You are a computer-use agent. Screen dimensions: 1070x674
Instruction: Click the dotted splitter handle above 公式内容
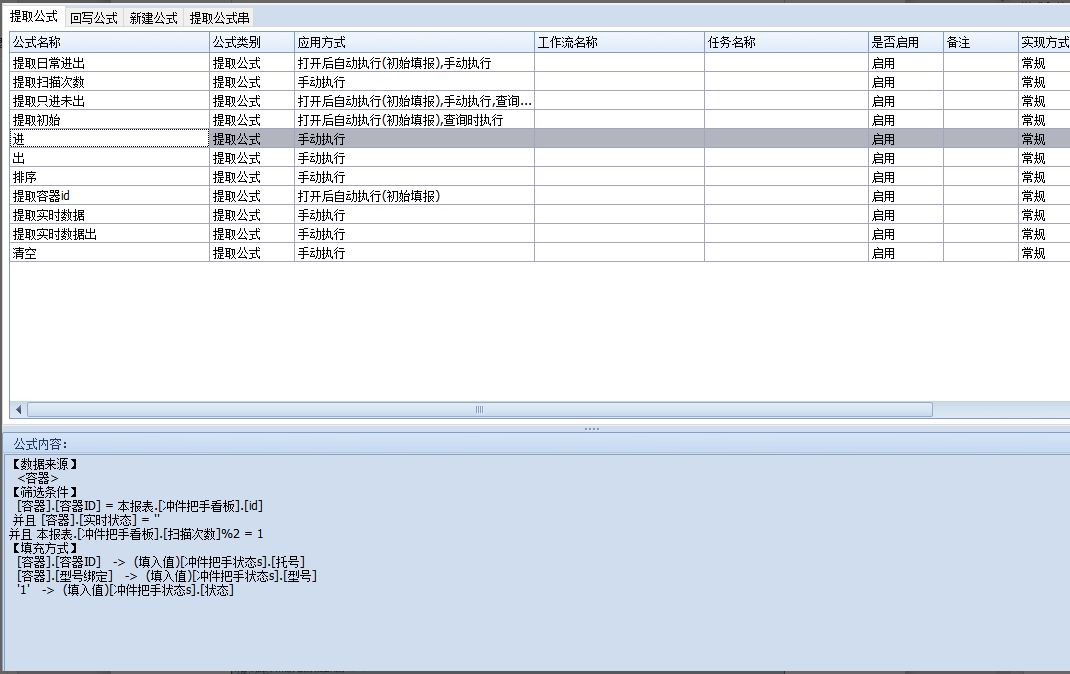(591, 428)
